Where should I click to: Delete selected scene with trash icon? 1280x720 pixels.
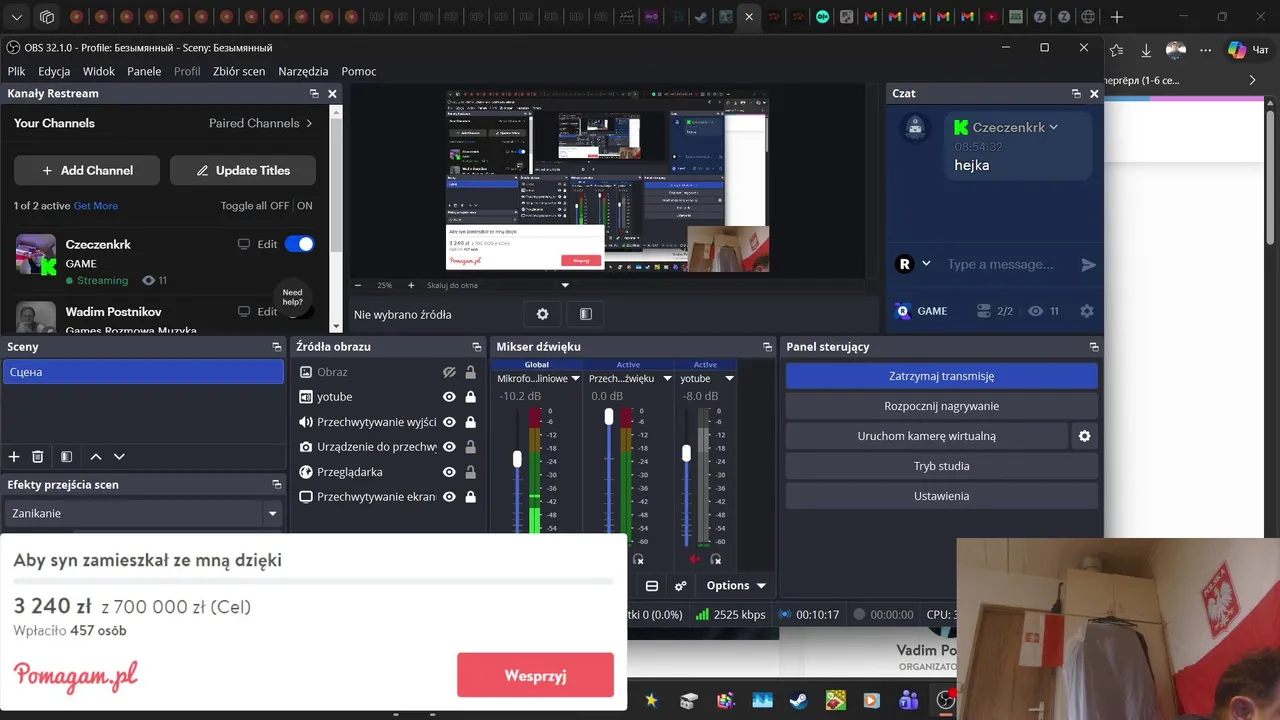[38, 457]
